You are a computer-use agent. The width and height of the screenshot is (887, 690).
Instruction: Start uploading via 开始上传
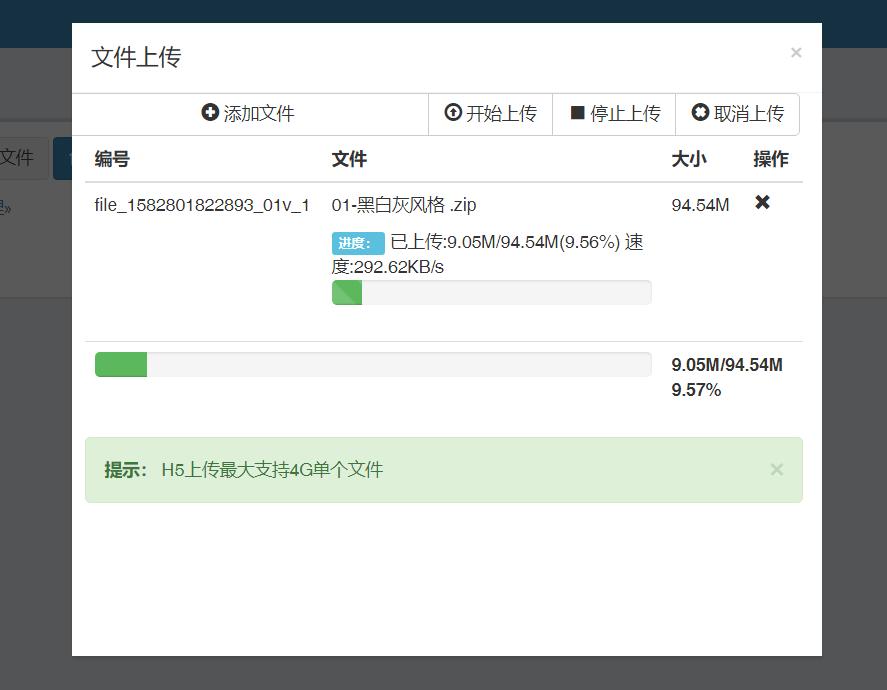490,113
